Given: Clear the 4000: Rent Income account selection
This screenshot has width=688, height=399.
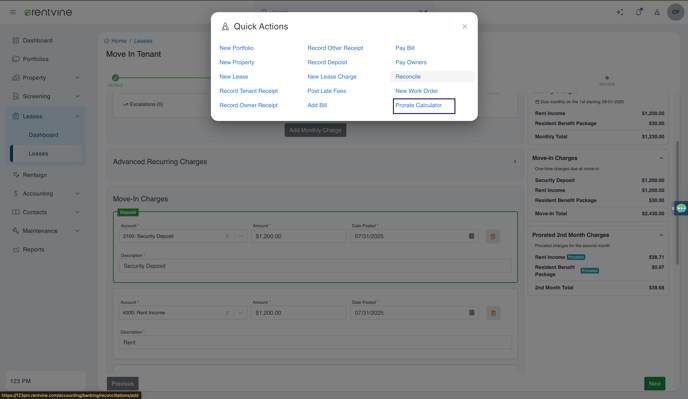Looking at the screenshot, I should 227,313.
